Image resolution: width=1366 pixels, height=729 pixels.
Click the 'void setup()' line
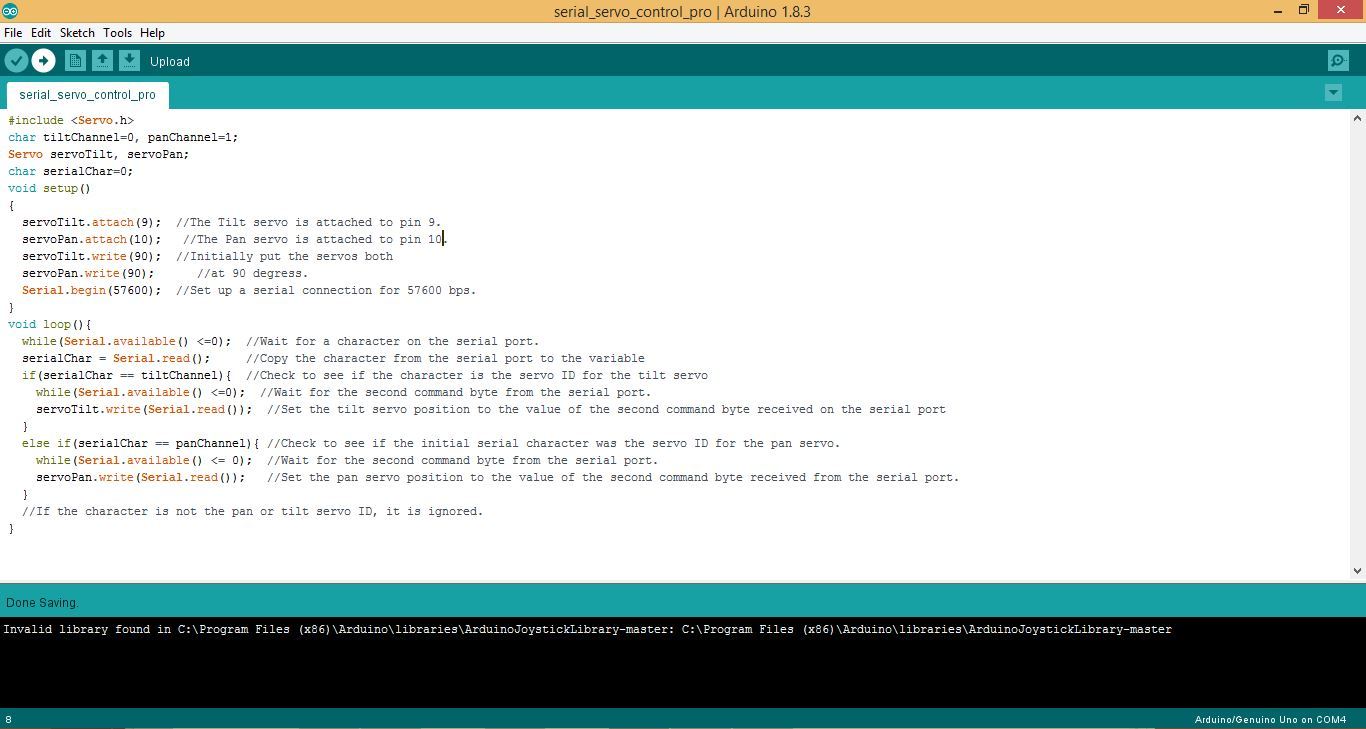[49, 188]
